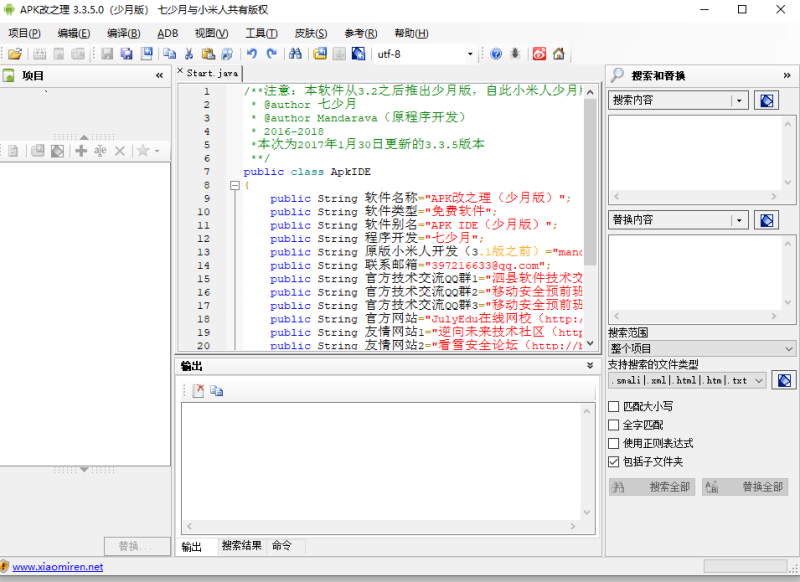Open the ADB menu
The height and width of the screenshot is (582, 800).
point(167,33)
